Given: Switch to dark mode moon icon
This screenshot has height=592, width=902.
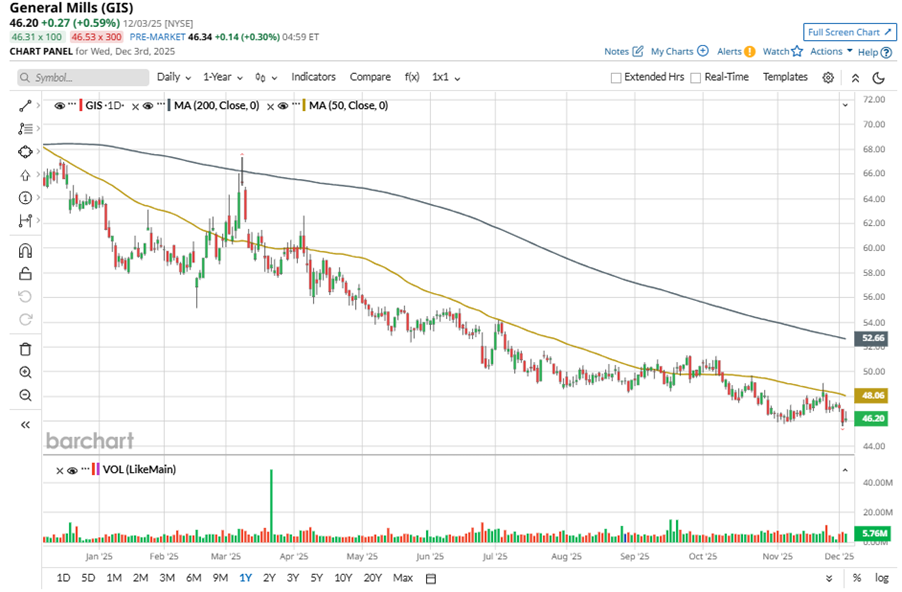Looking at the screenshot, I should click(878, 78).
